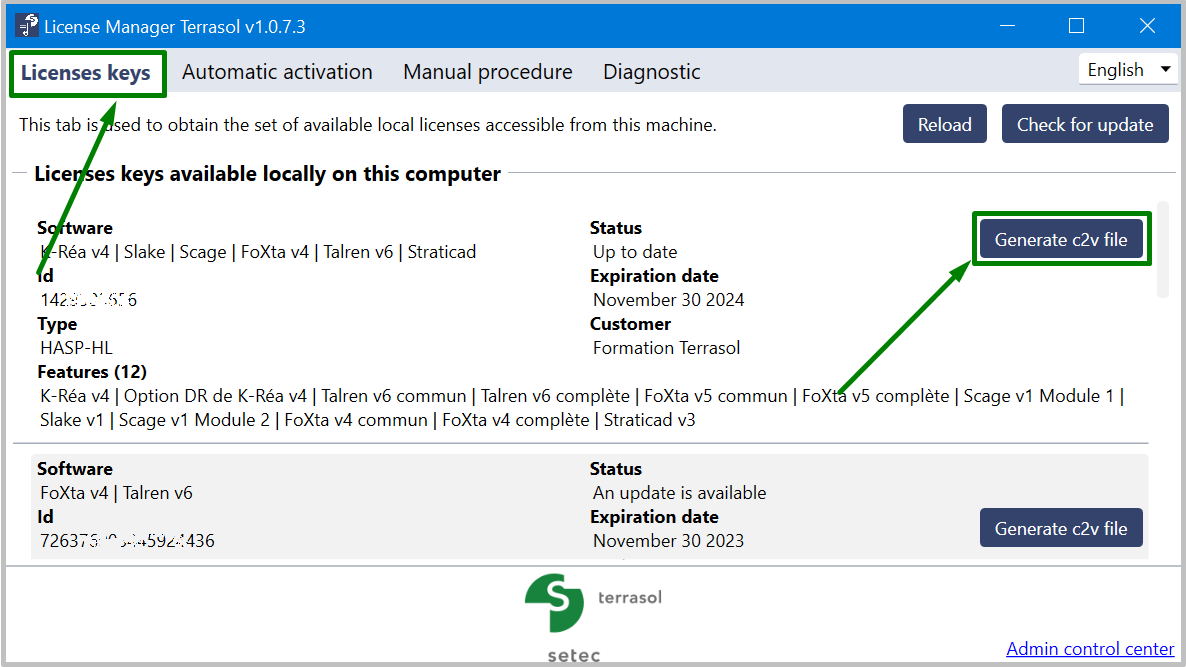This screenshot has height=667, width=1186.
Task: Select the 'FoXta v4 | Talren v6' software text
Action: 116,493
